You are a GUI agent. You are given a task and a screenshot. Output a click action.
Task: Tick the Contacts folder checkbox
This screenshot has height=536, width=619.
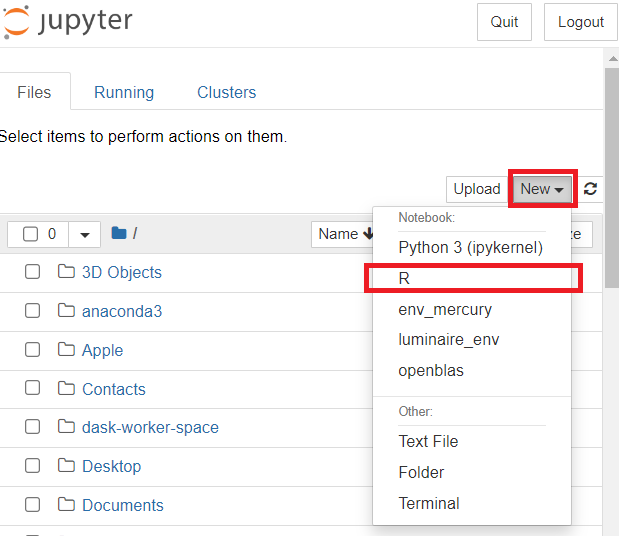coord(33,389)
